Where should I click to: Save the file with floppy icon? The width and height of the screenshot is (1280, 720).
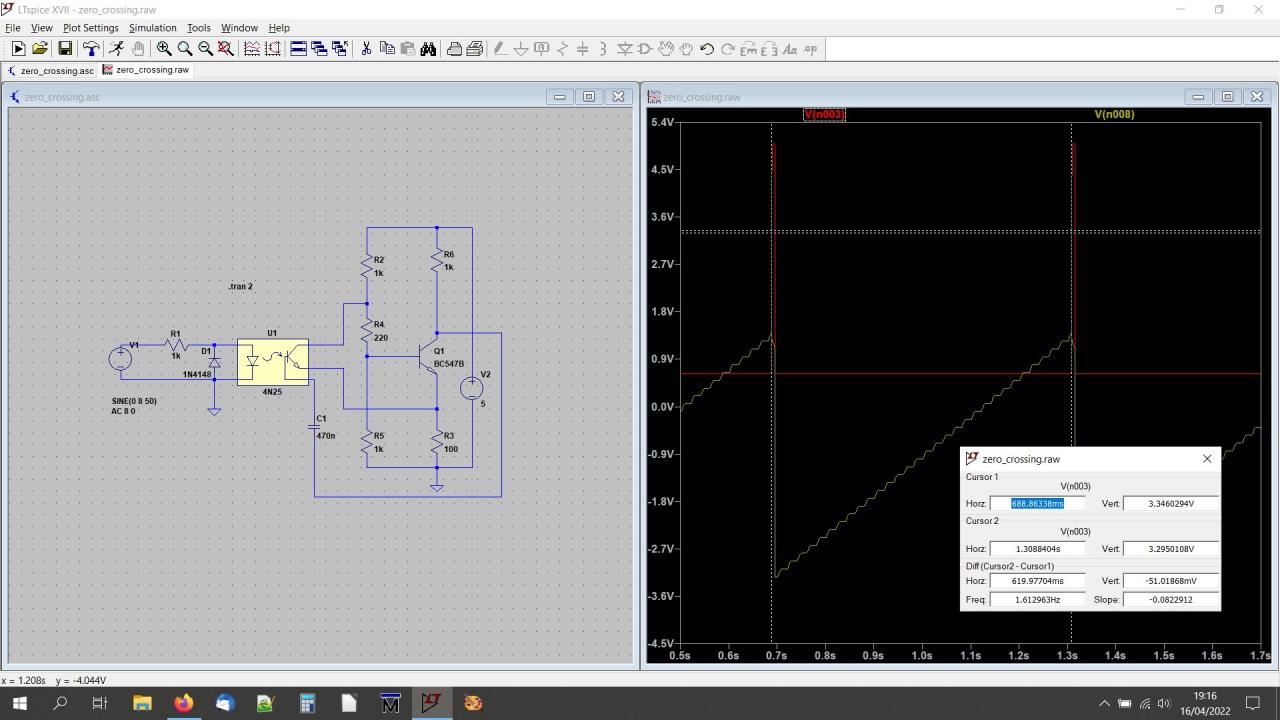click(x=65, y=48)
